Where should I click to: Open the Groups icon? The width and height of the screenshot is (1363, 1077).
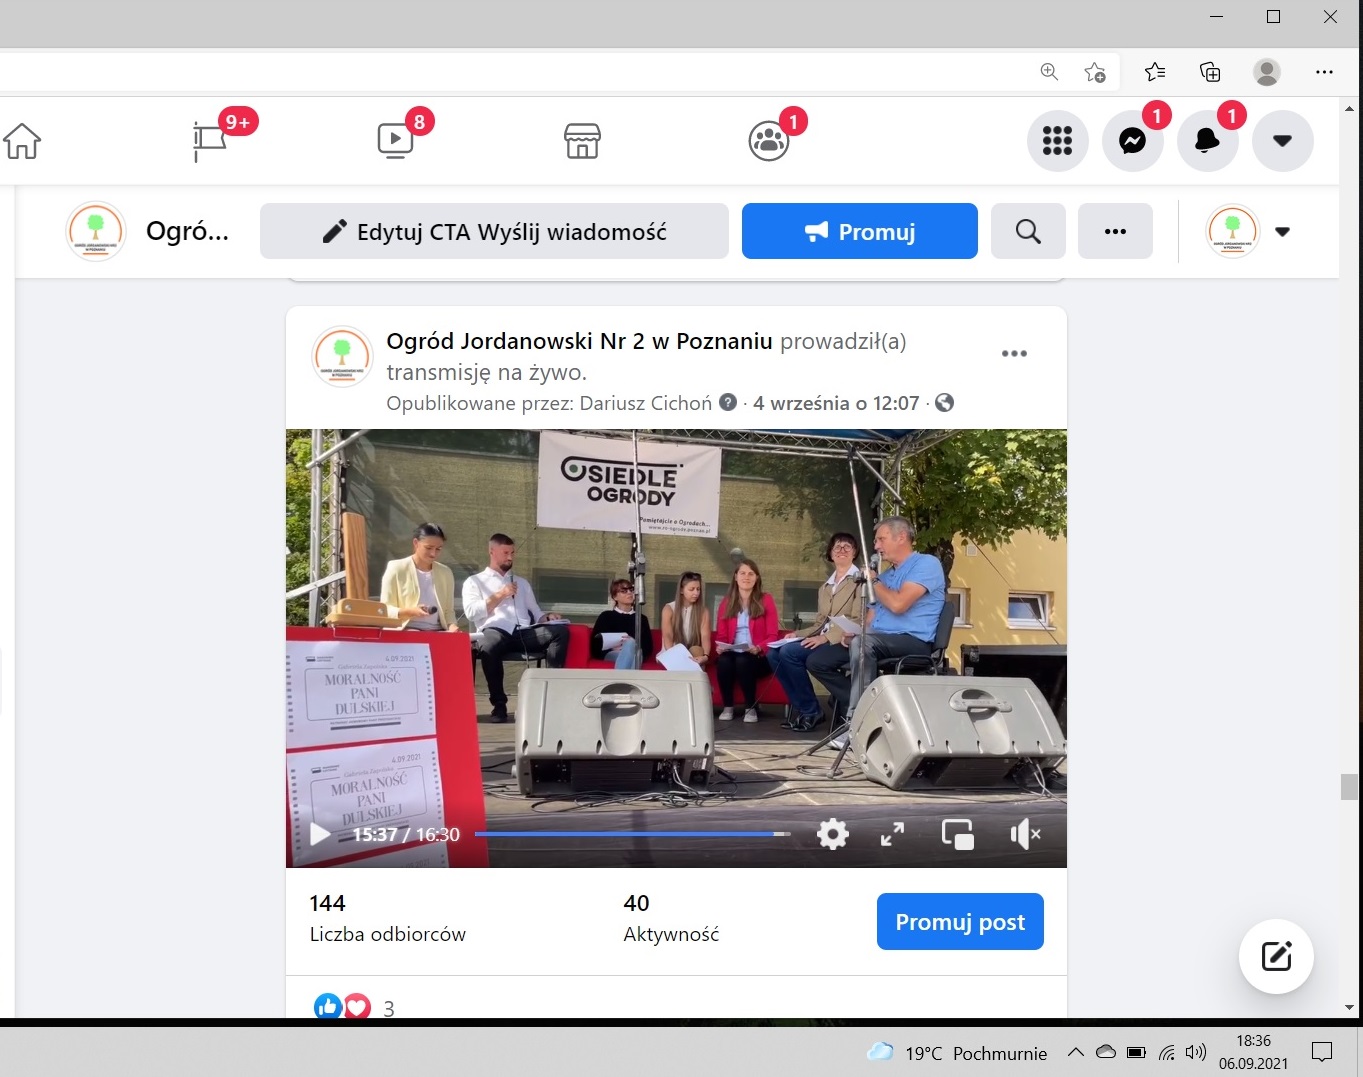pyautogui.click(x=768, y=141)
